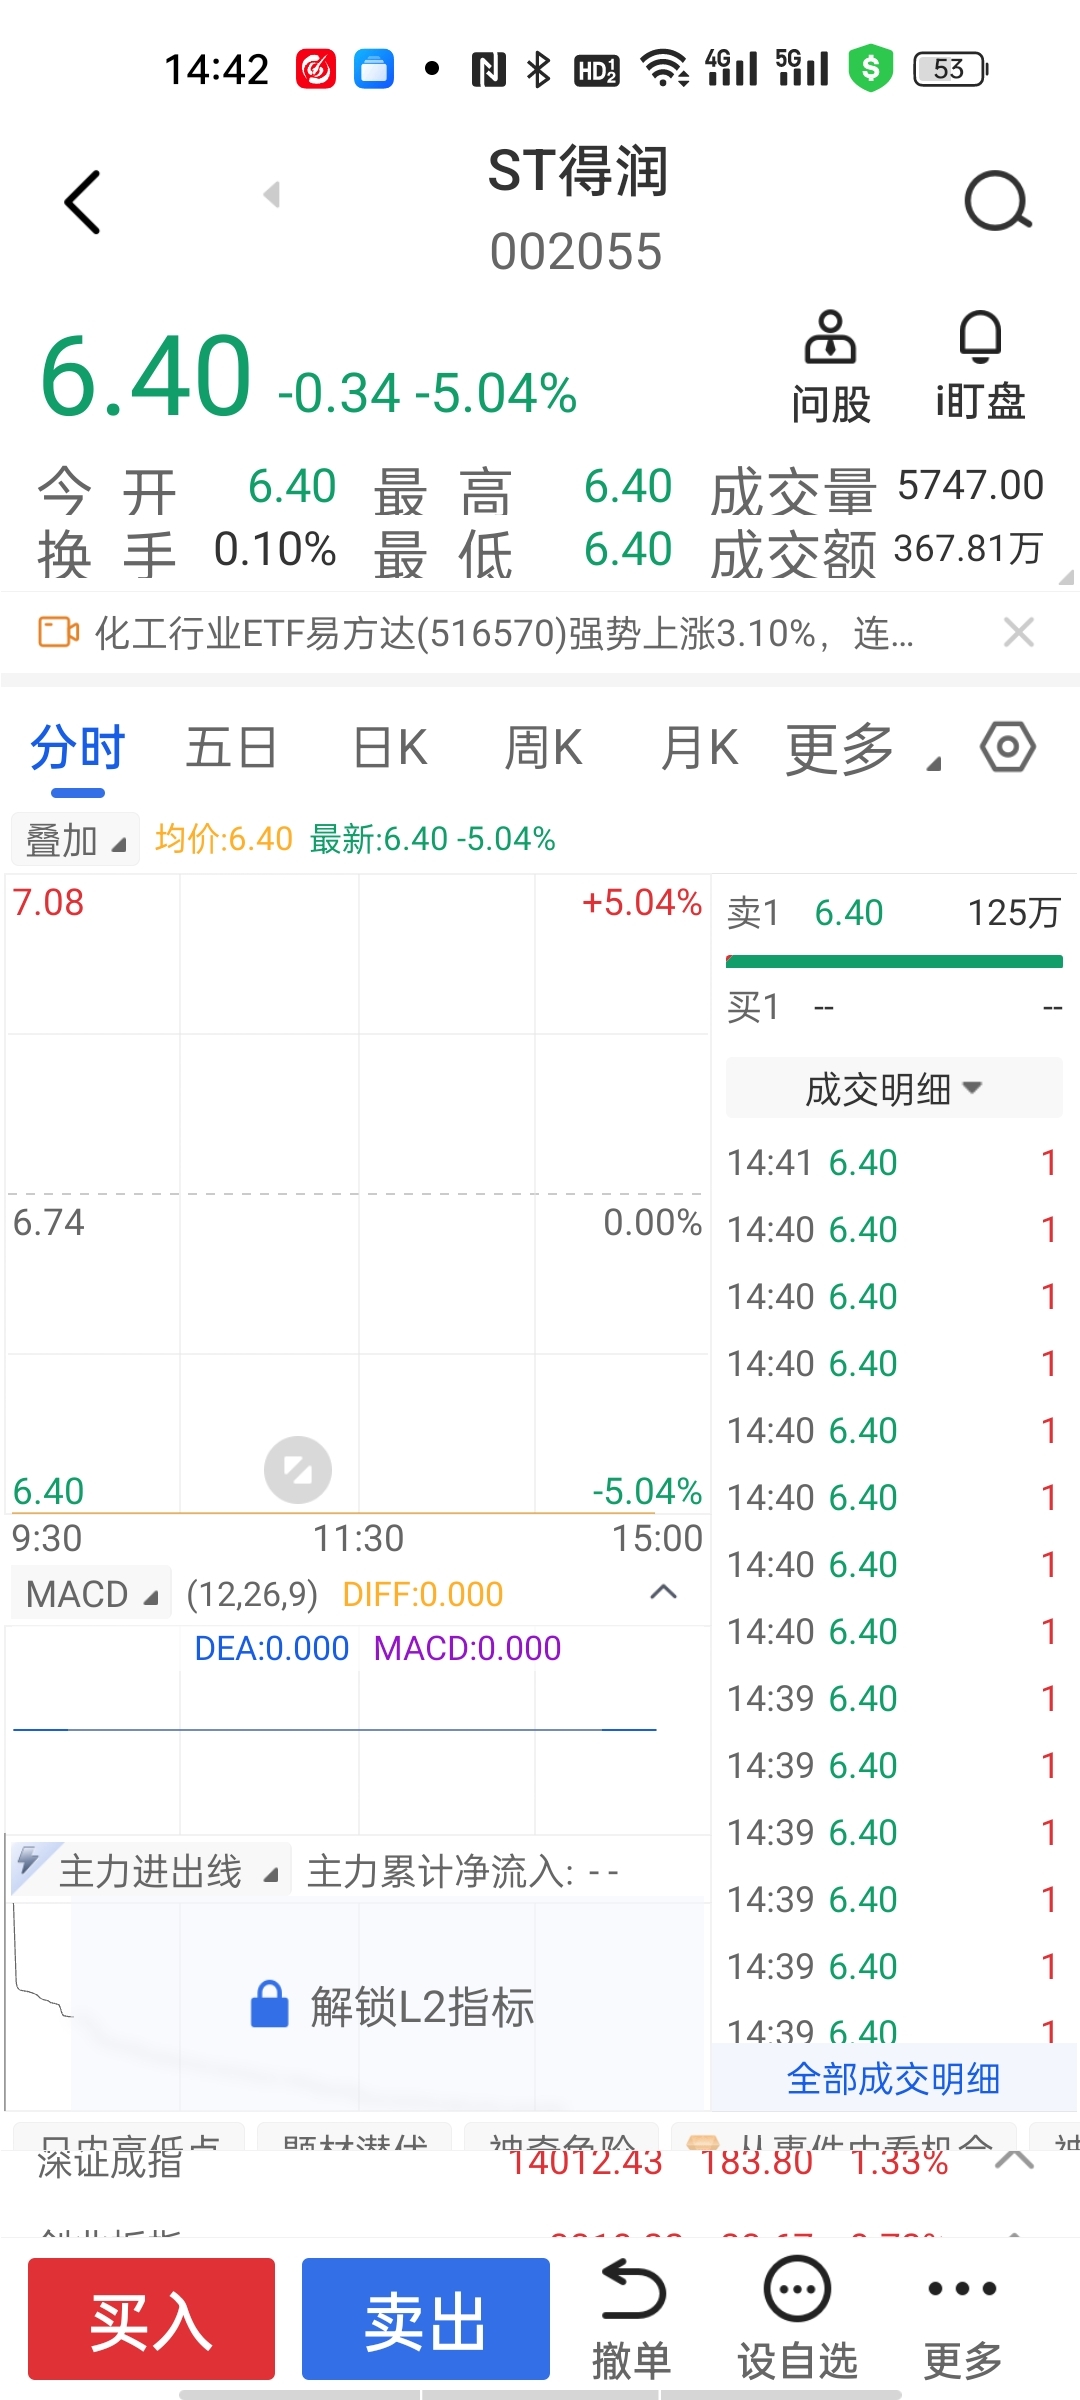1080x2400 pixels.
Task: Select the 分时 tab
Action: pyautogui.click(x=78, y=748)
